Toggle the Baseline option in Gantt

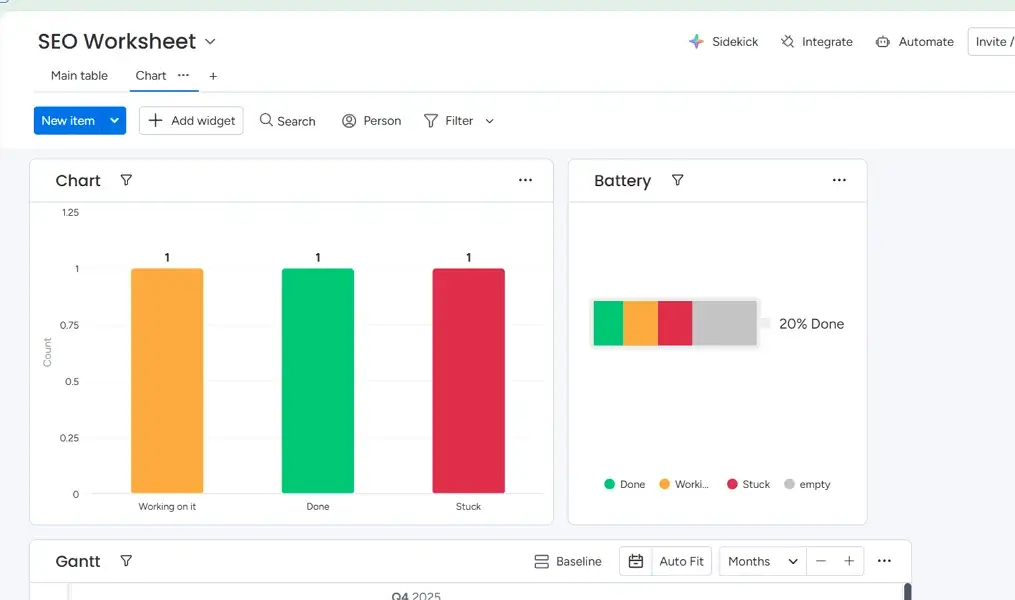(567, 561)
